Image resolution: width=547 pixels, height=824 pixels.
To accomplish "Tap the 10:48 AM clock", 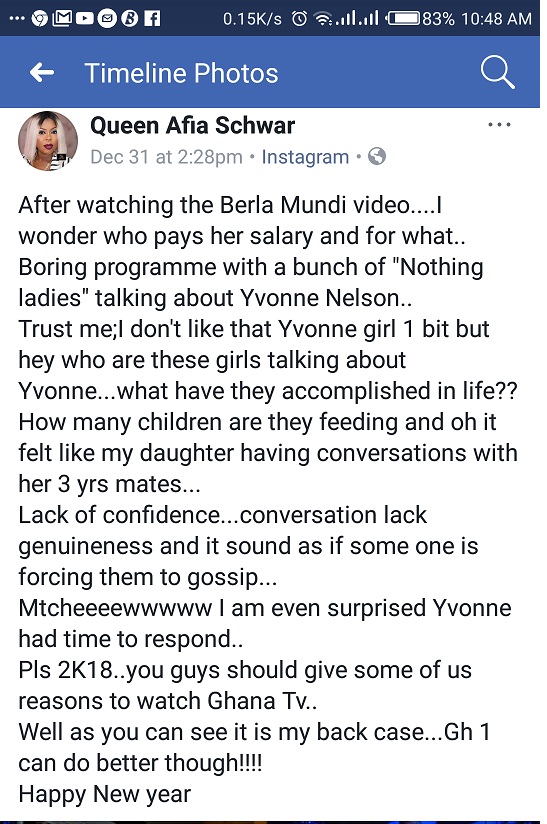I will (497, 19).
